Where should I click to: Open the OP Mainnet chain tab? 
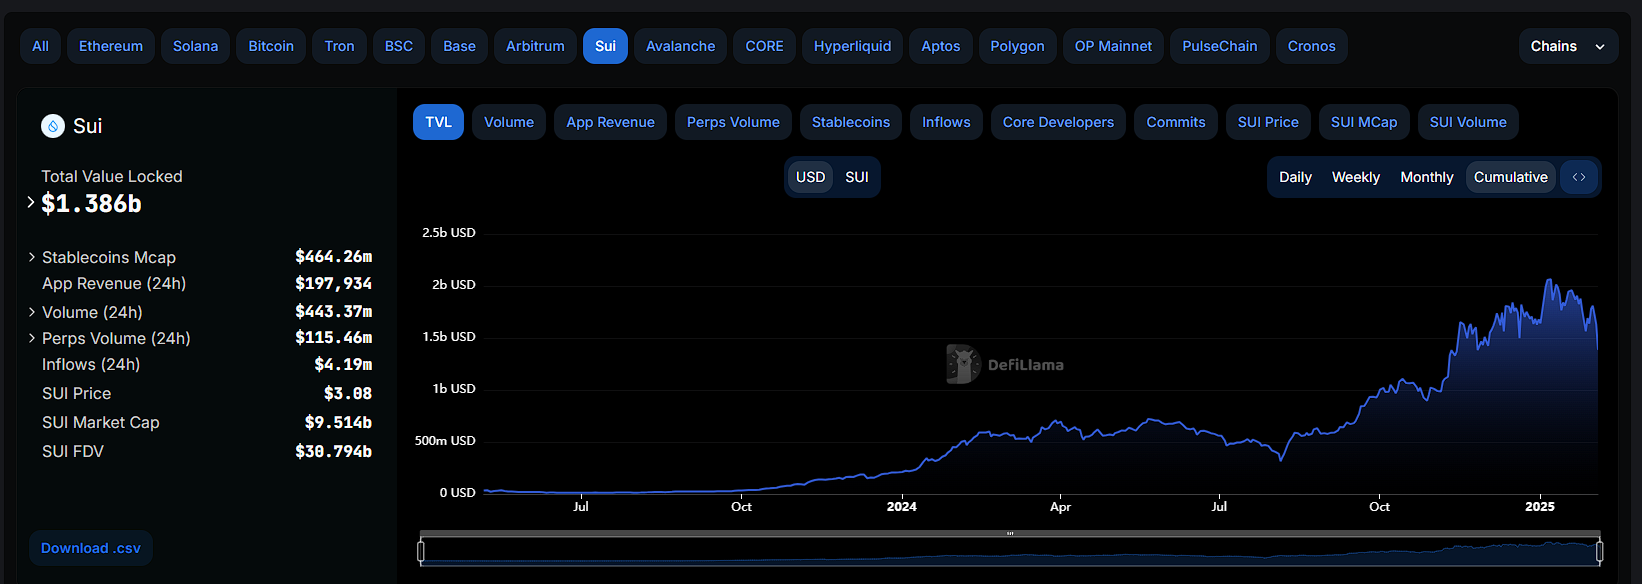click(x=1113, y=46)
